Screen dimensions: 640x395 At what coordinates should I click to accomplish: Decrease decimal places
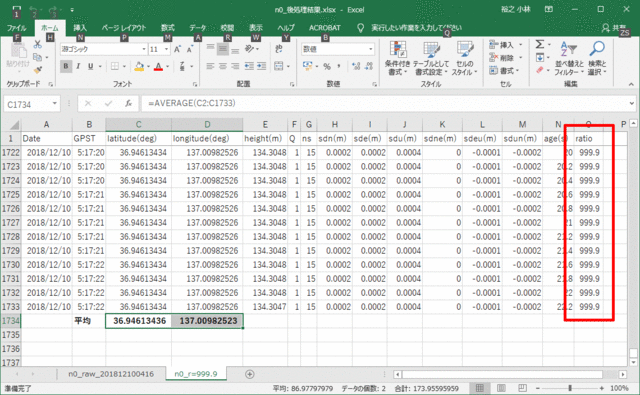[369, 66]
